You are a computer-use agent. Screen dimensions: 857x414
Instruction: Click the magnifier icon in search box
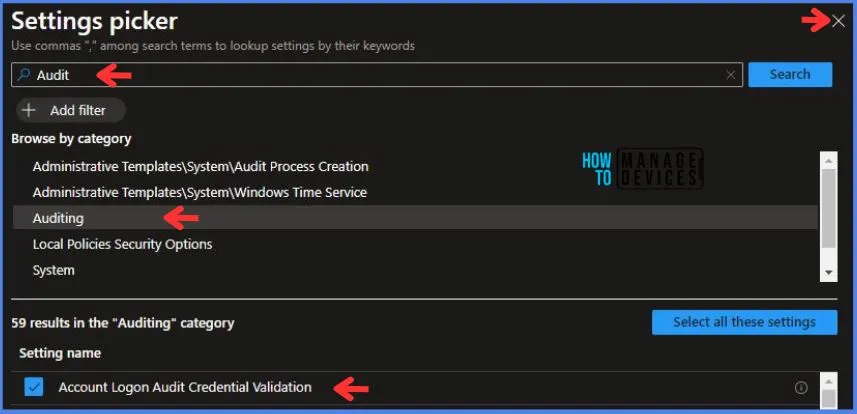[x=23, y=75]
